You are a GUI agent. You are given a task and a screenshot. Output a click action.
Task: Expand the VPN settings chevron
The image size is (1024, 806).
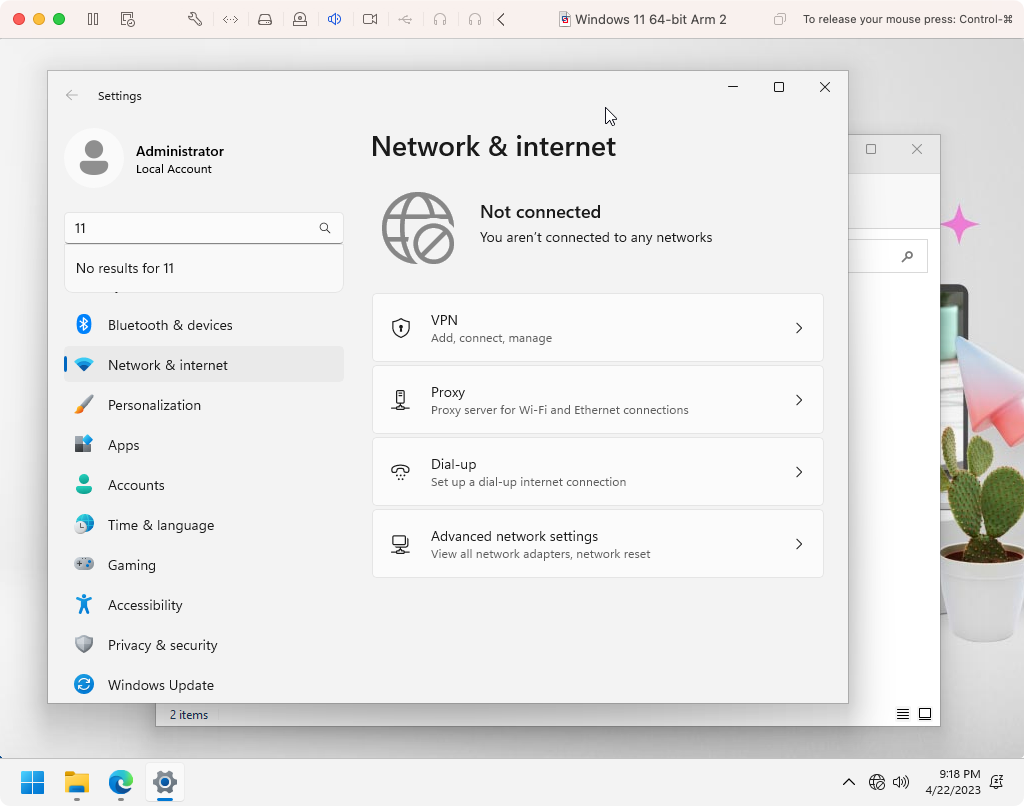coord(799,328)
